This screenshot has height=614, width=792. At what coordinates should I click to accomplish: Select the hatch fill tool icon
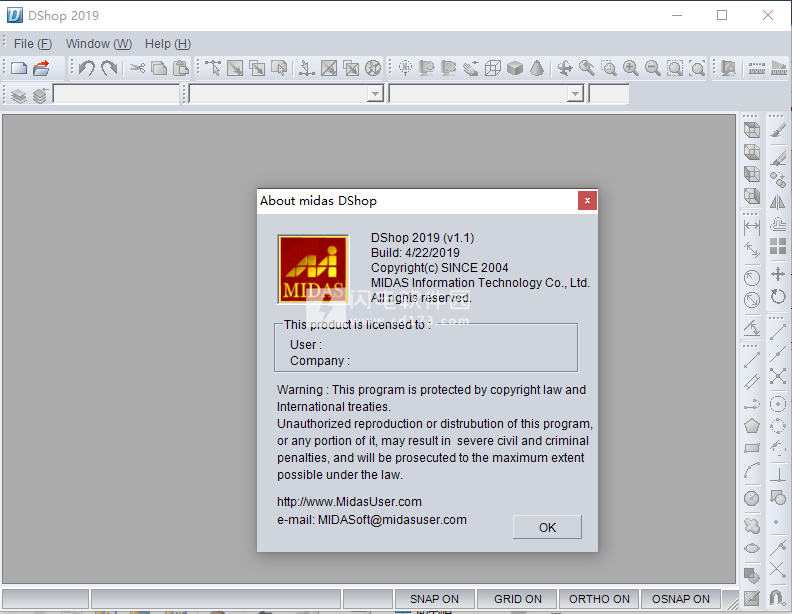click(x=752, y=598)
